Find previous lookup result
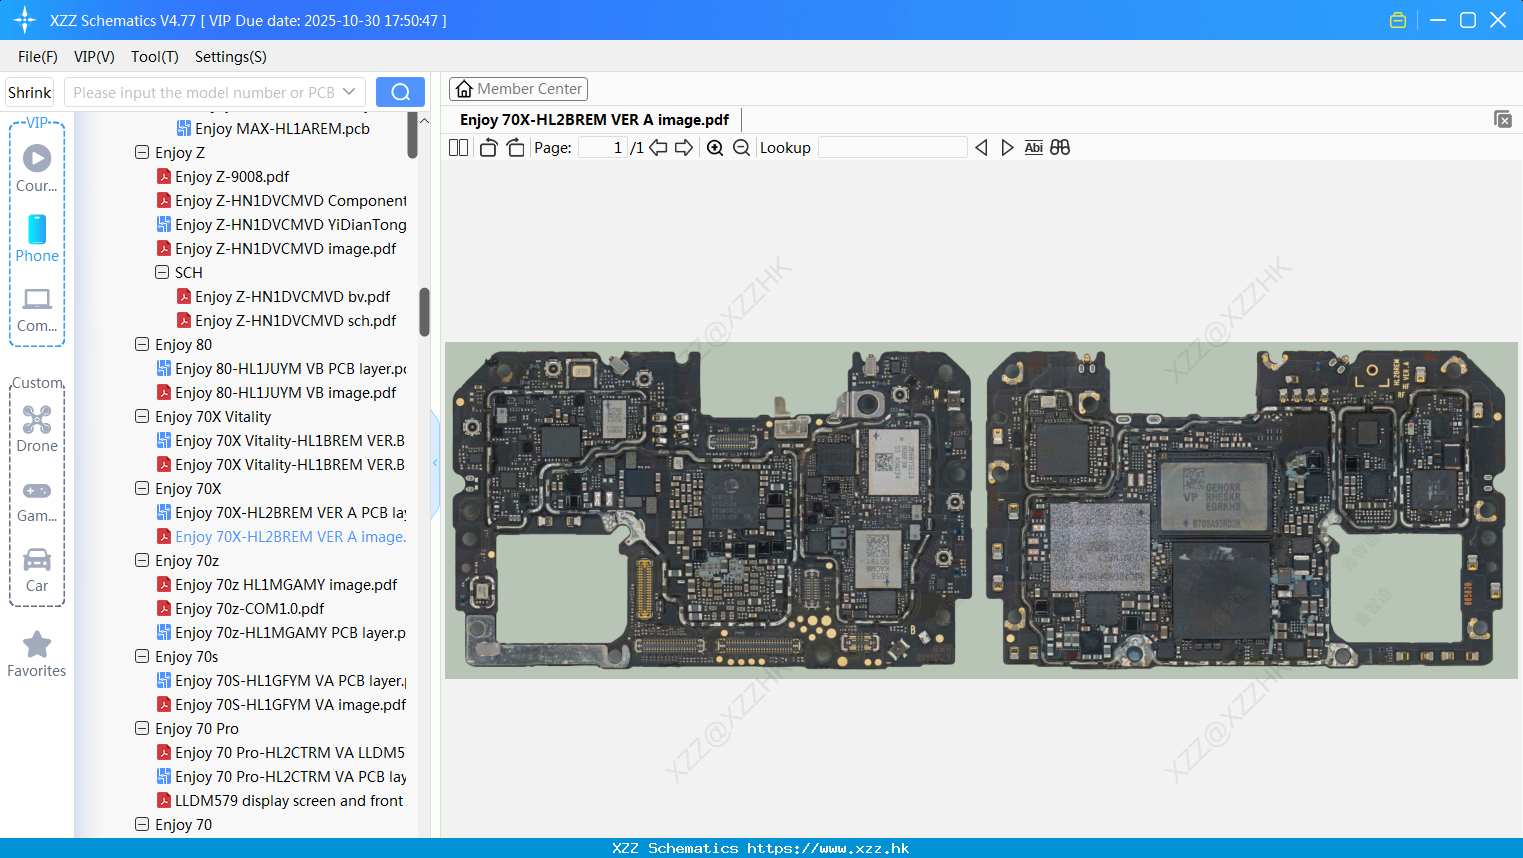Viewport: 1523px width, 858px height. tap(981, 147)
